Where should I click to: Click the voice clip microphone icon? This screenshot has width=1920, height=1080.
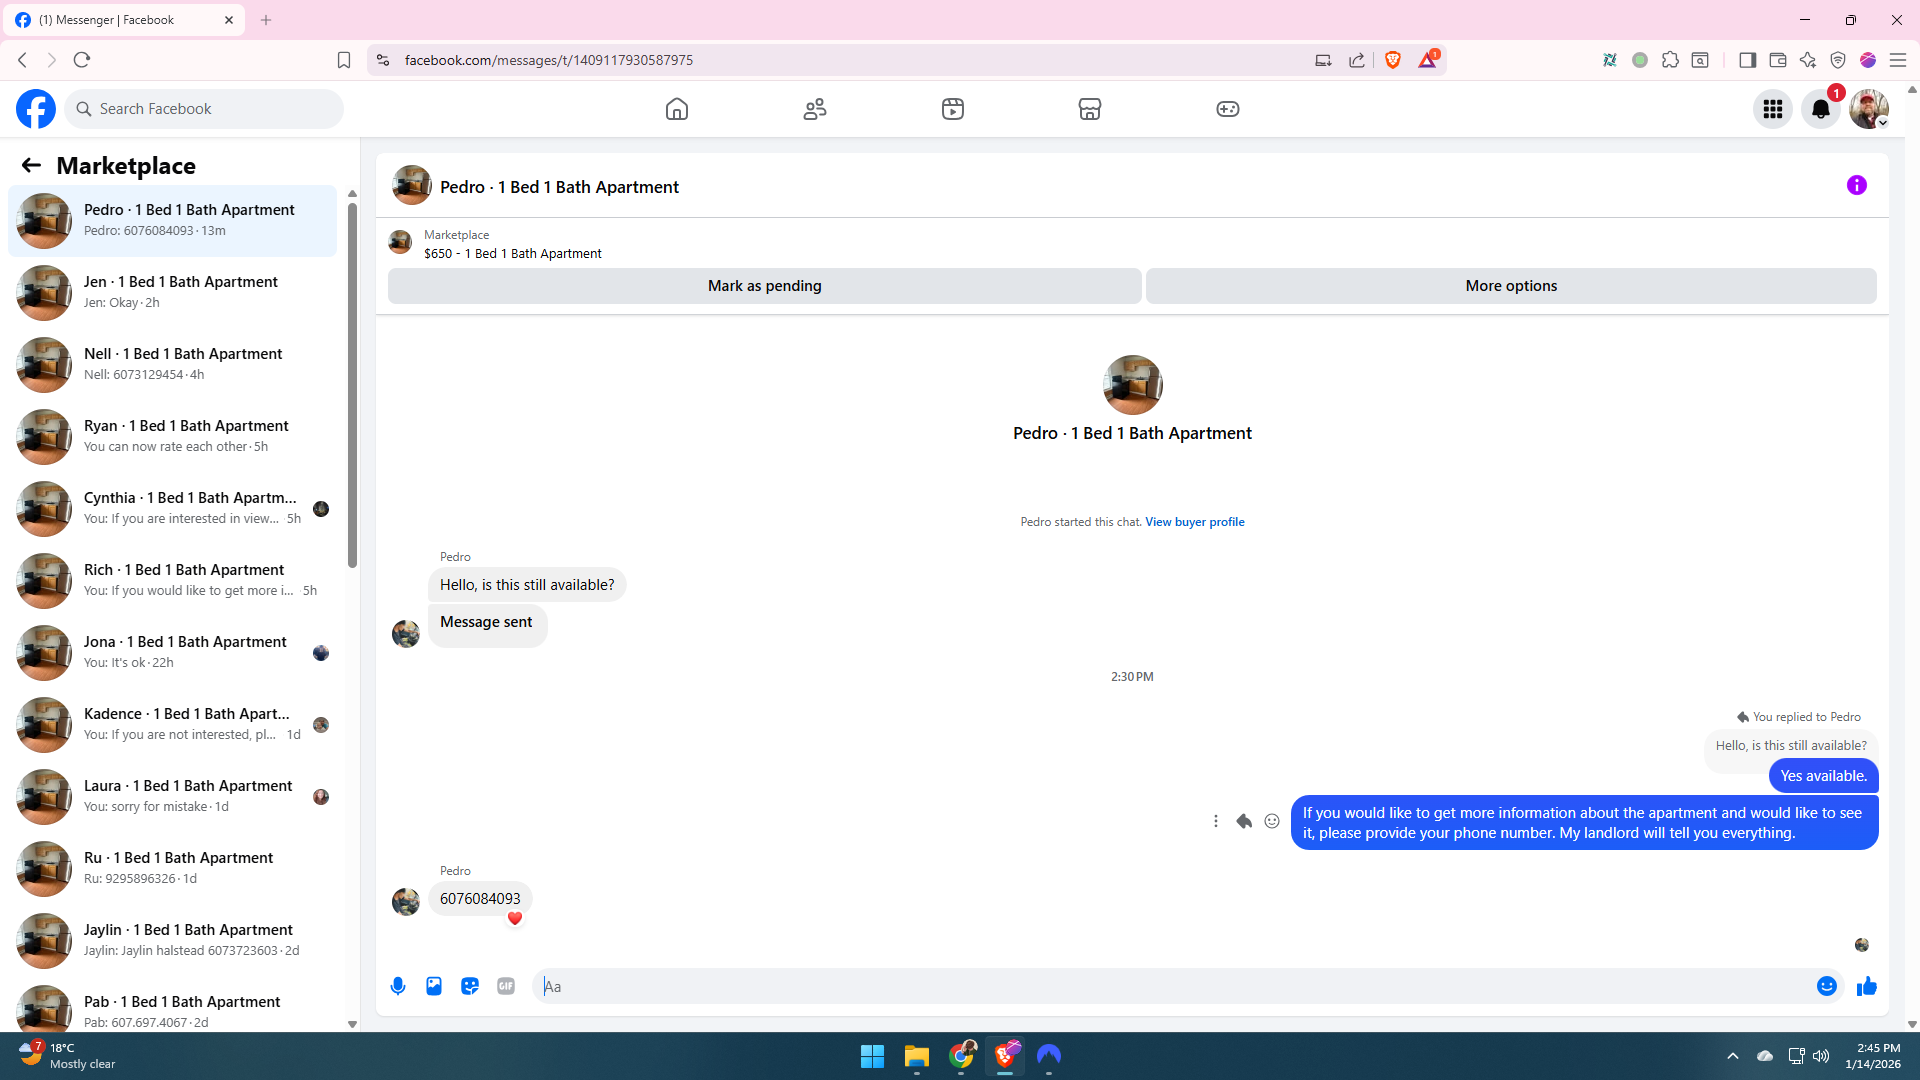398,986
